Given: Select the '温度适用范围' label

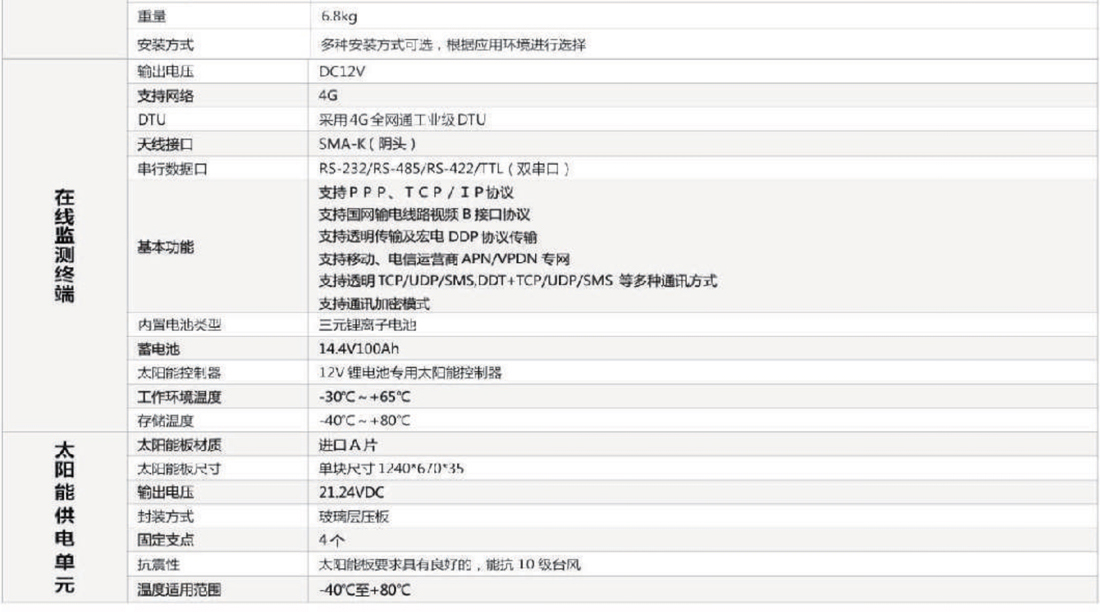Looking at the screenshot, I should click(179, 590).
